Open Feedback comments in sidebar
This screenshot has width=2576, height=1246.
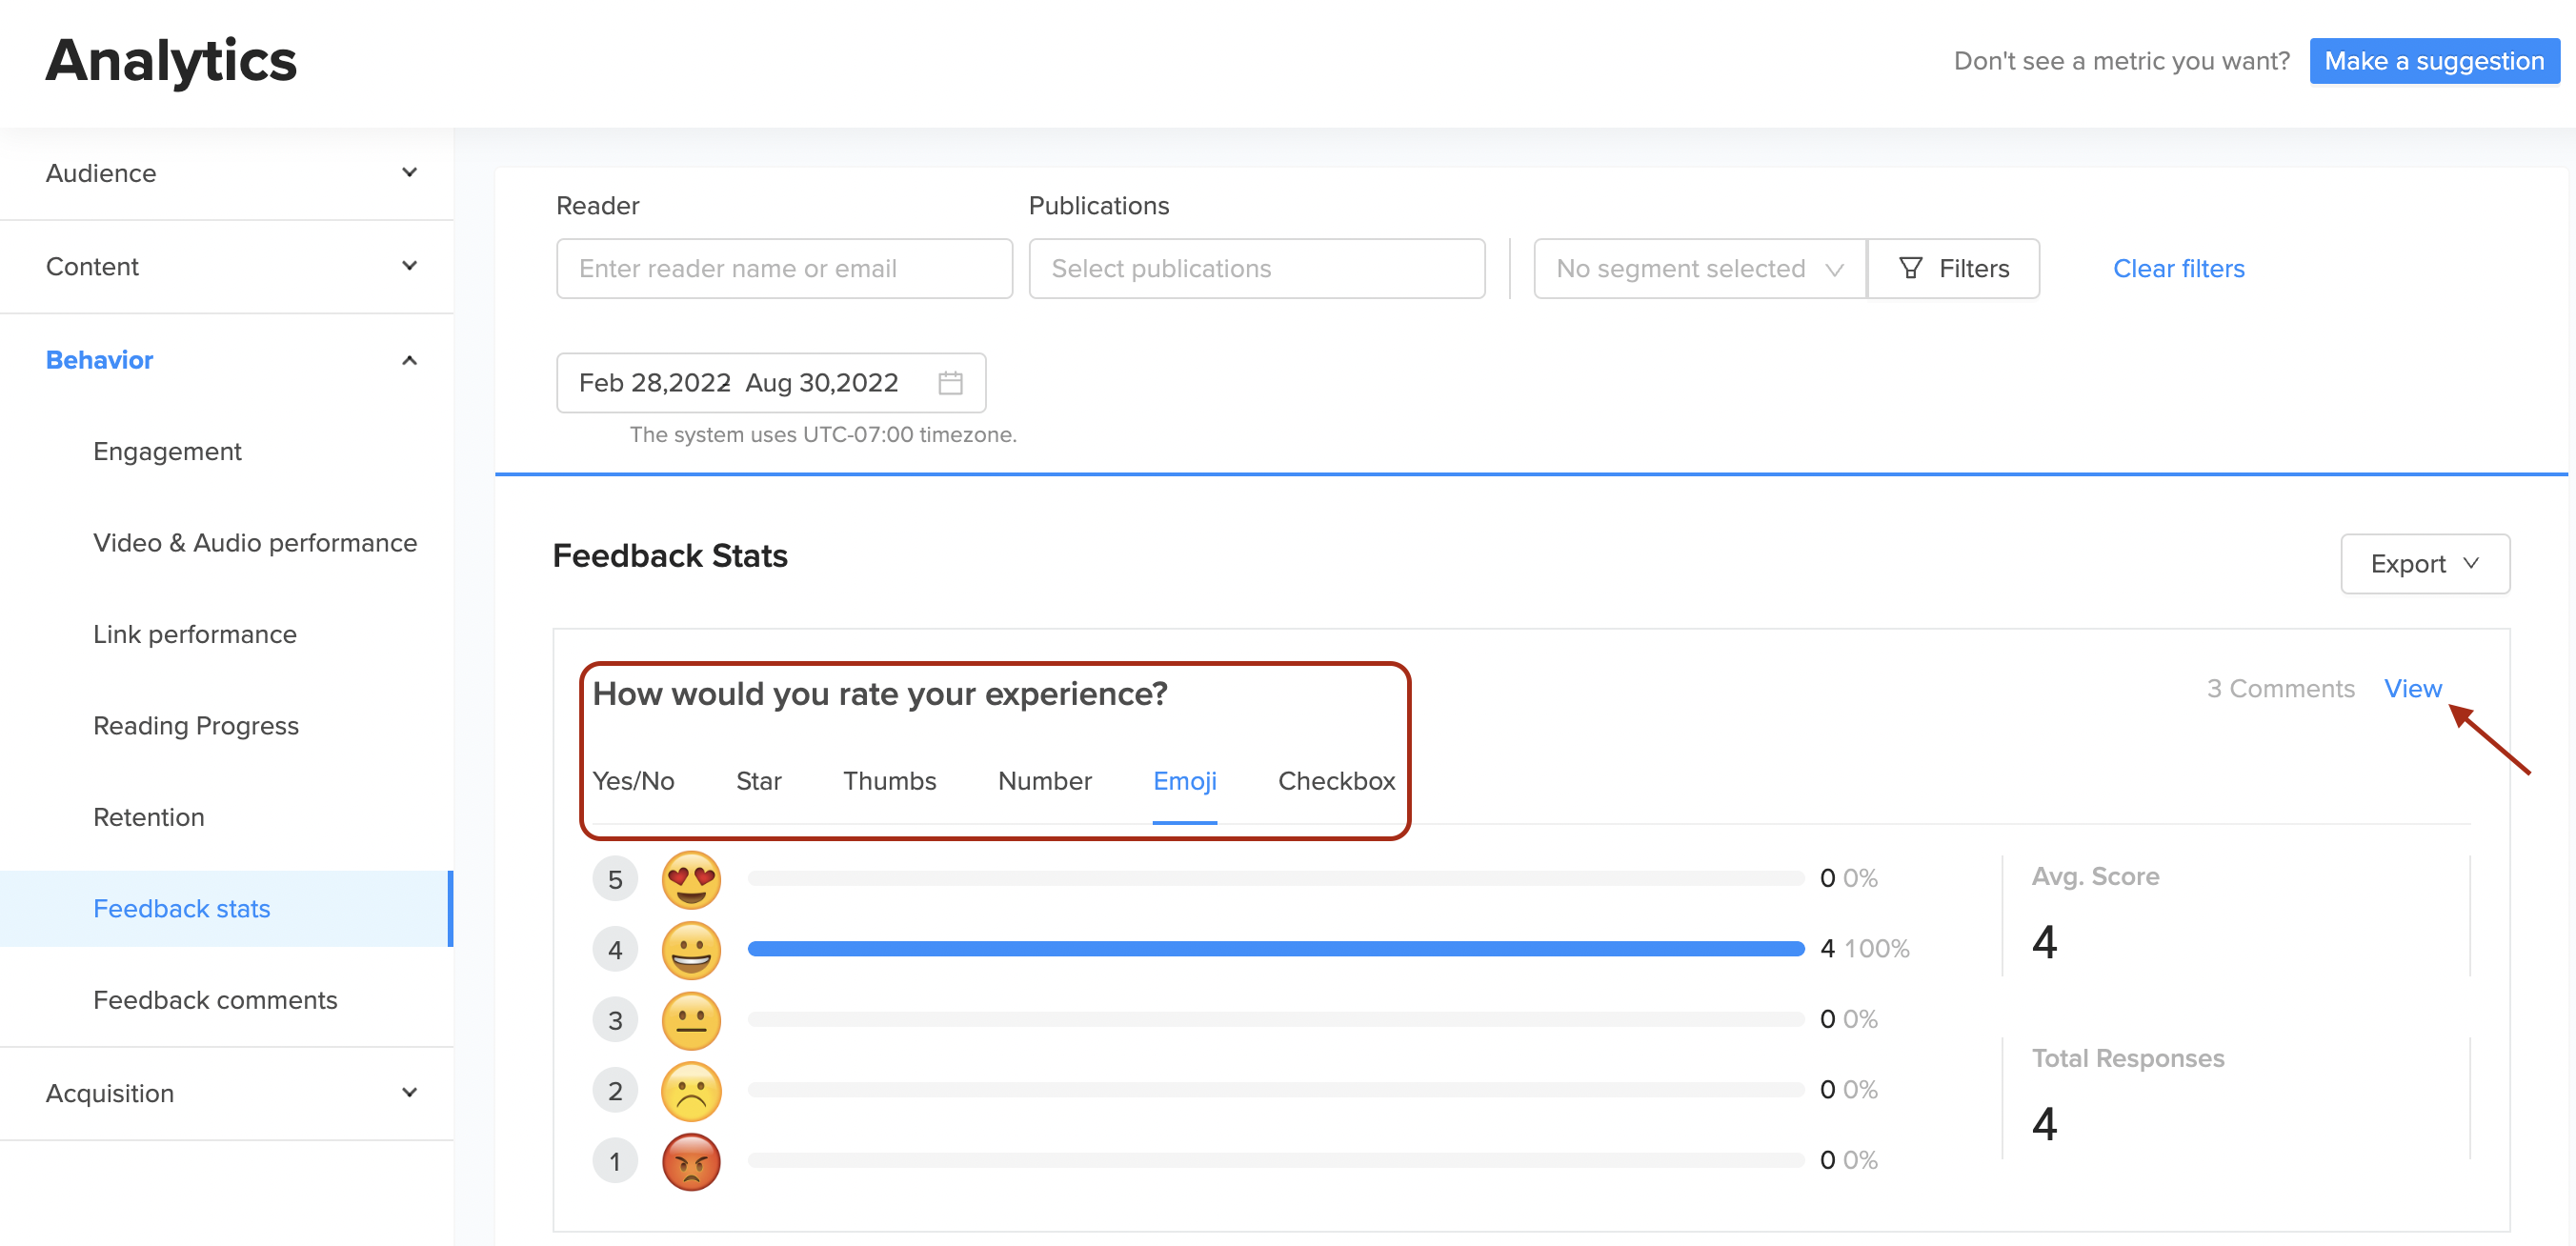215,1000
